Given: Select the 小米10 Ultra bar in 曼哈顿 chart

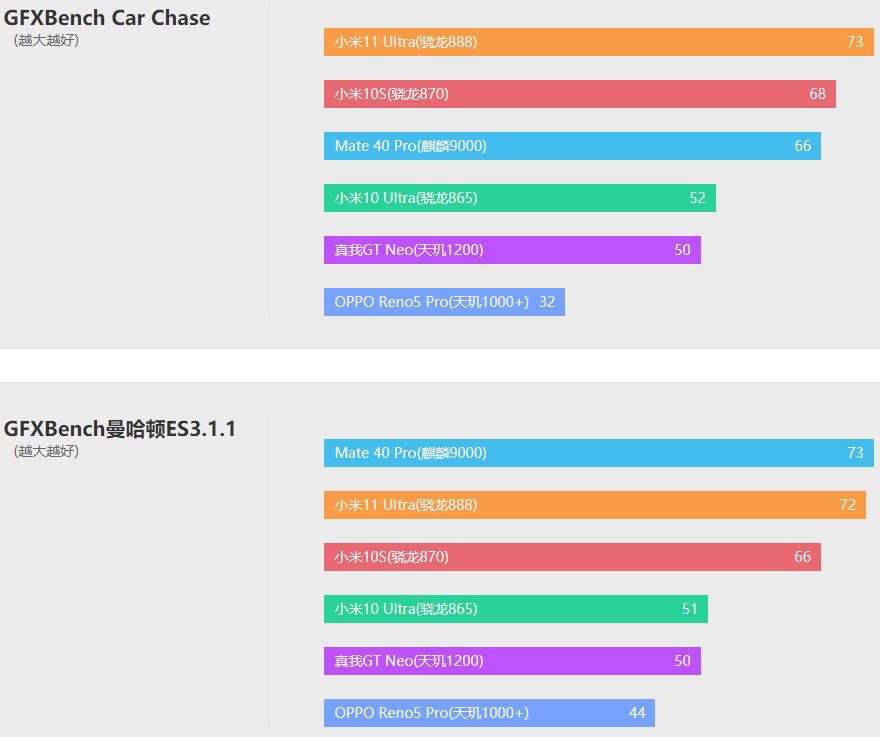Looking at the screenshot, I should coord(516,609).
